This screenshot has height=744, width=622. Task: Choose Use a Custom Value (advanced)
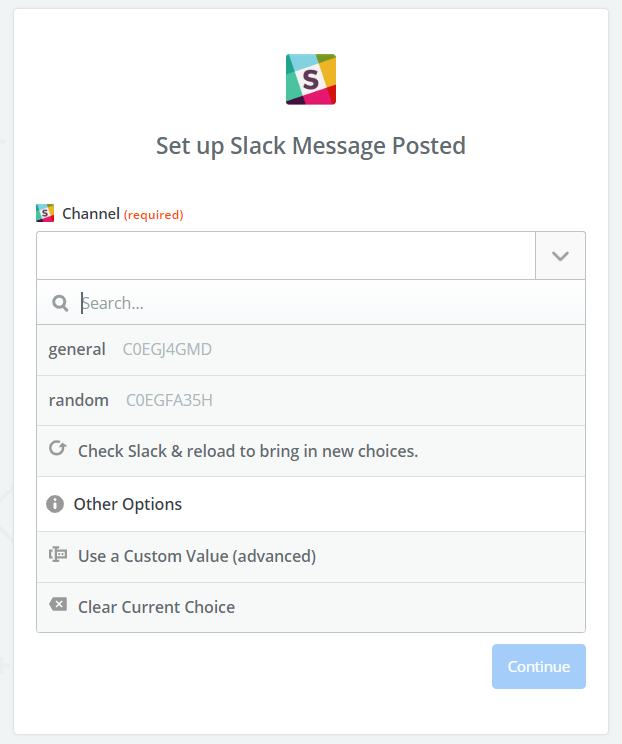click(197, 556)
